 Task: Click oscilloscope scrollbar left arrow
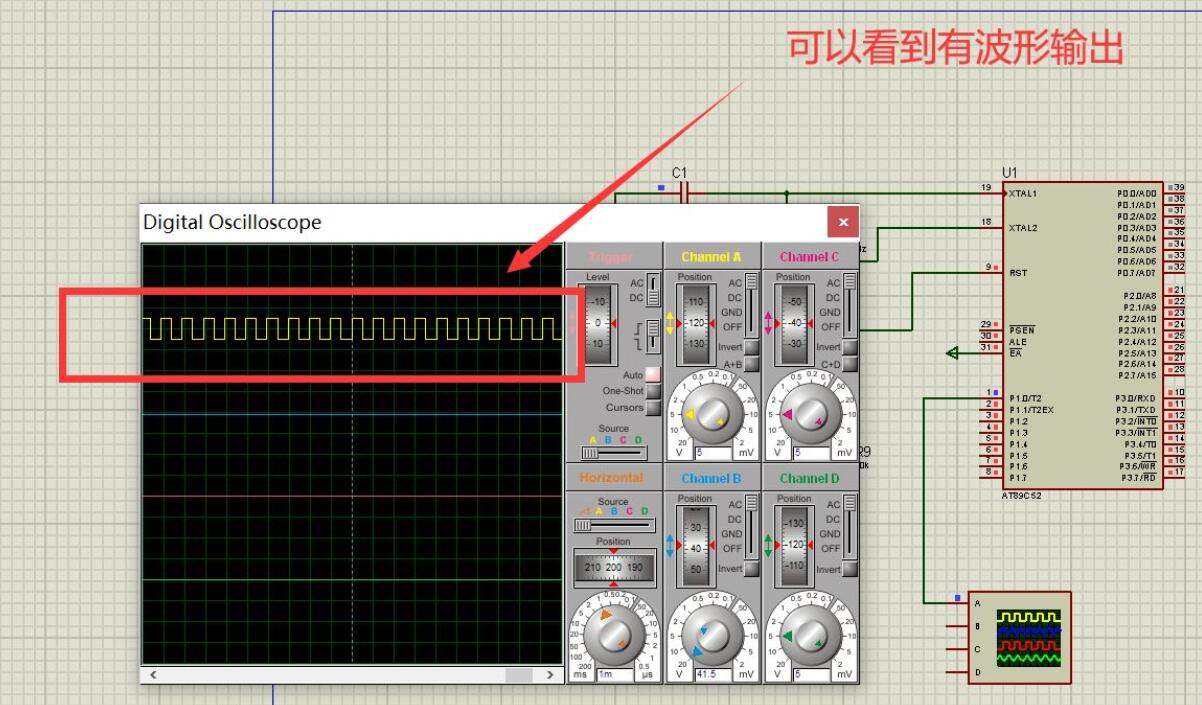(x=152, y=675)
